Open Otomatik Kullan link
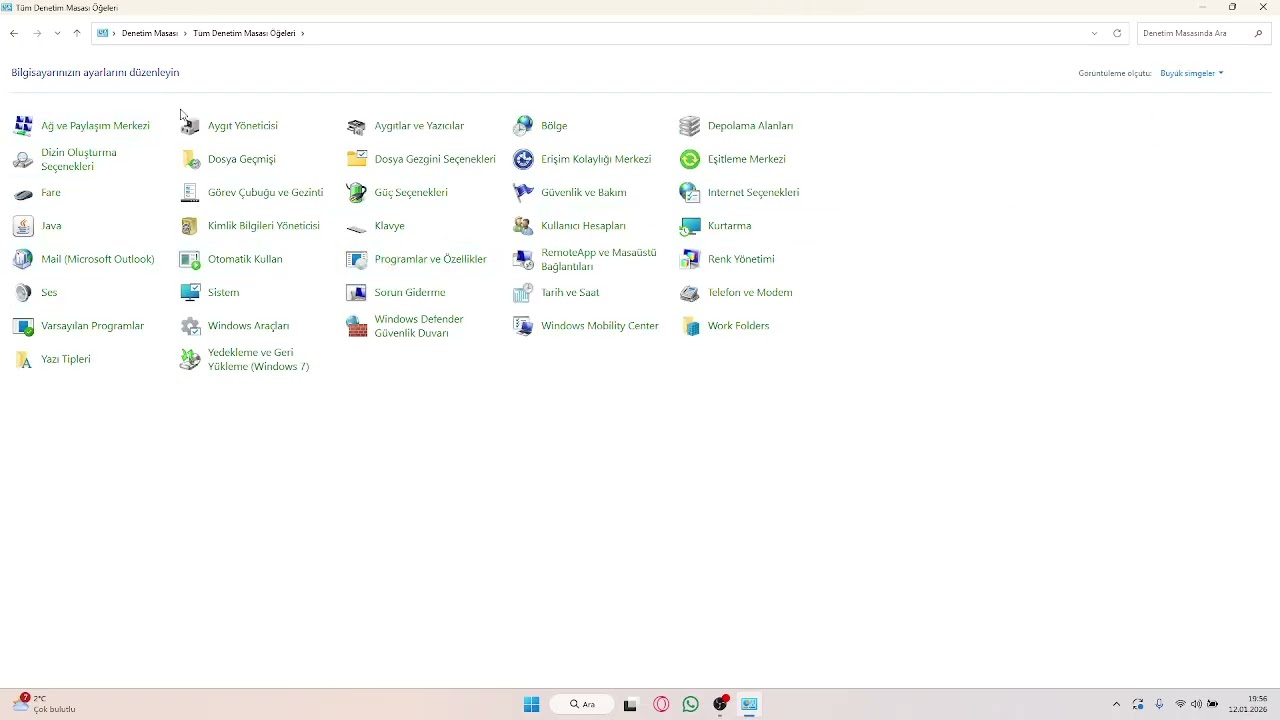This screenshot has width=1280, height=720. [245, 259]
